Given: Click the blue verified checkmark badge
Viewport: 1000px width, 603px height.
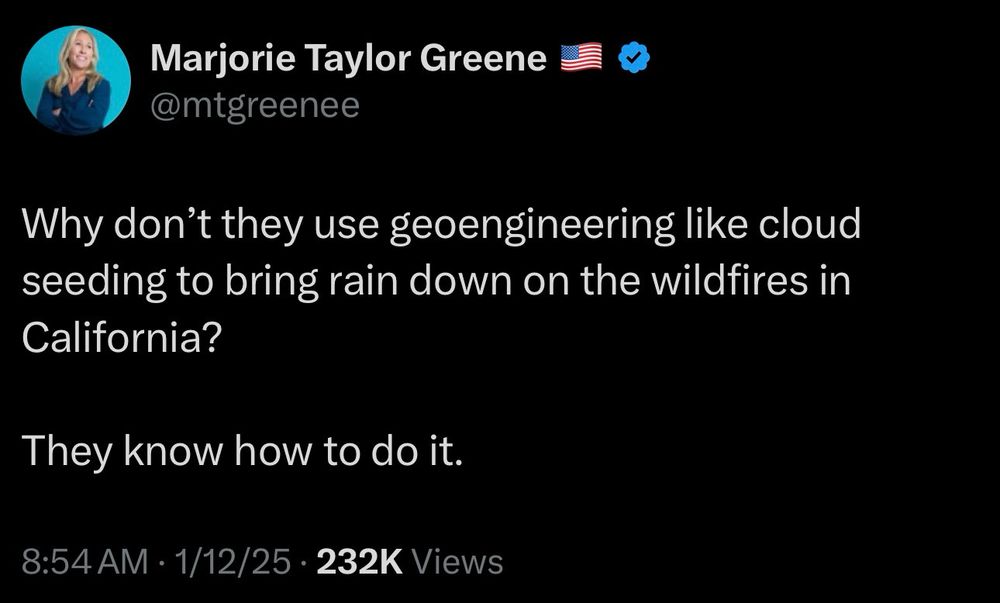Looking at the screenshot, I should [634, 59].
